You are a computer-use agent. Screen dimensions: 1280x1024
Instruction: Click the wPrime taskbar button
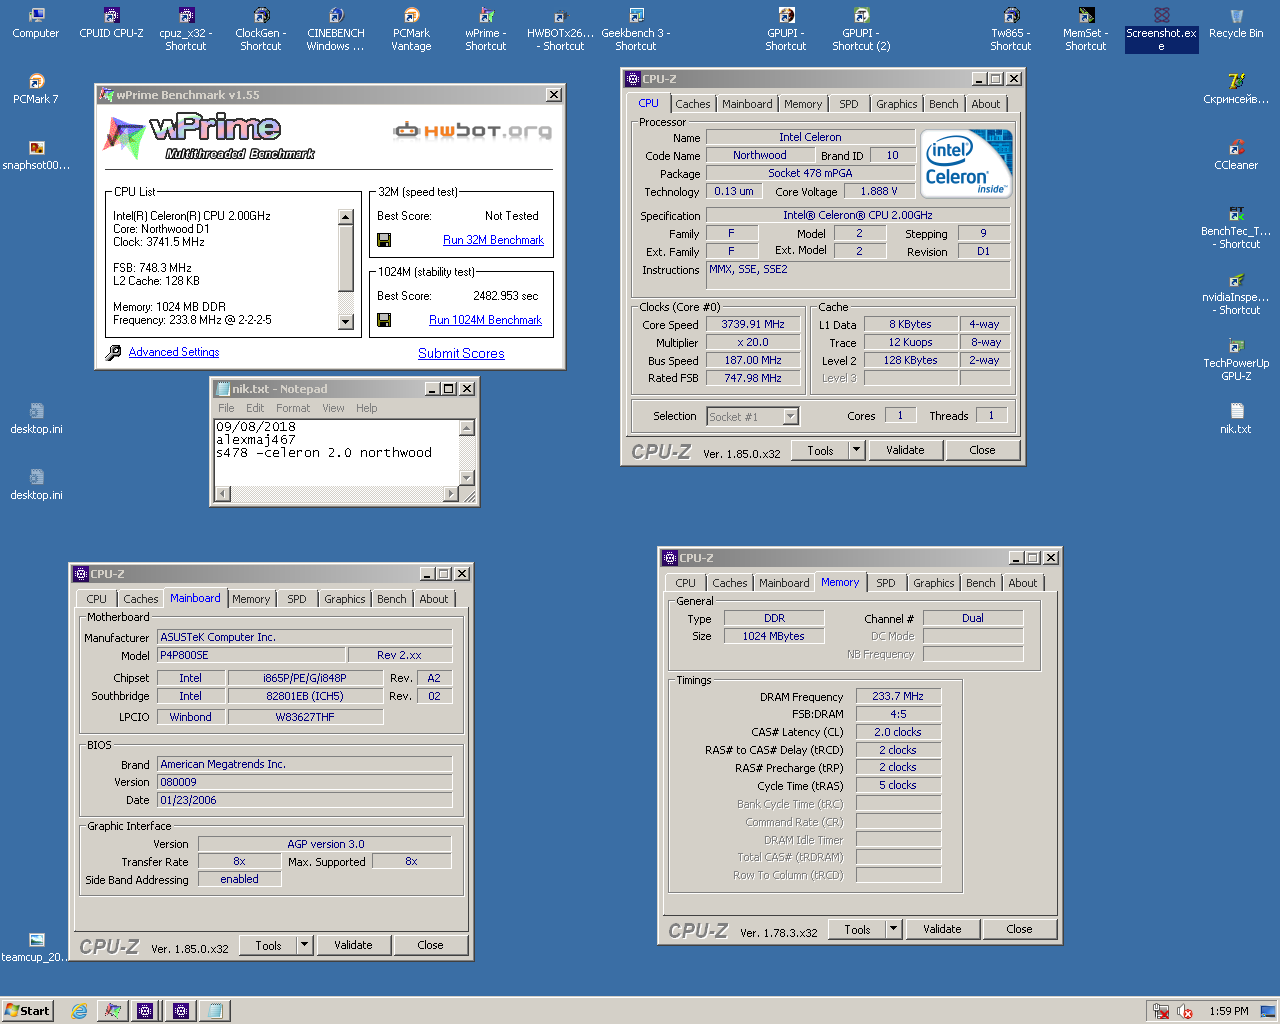coord(113,1011)
